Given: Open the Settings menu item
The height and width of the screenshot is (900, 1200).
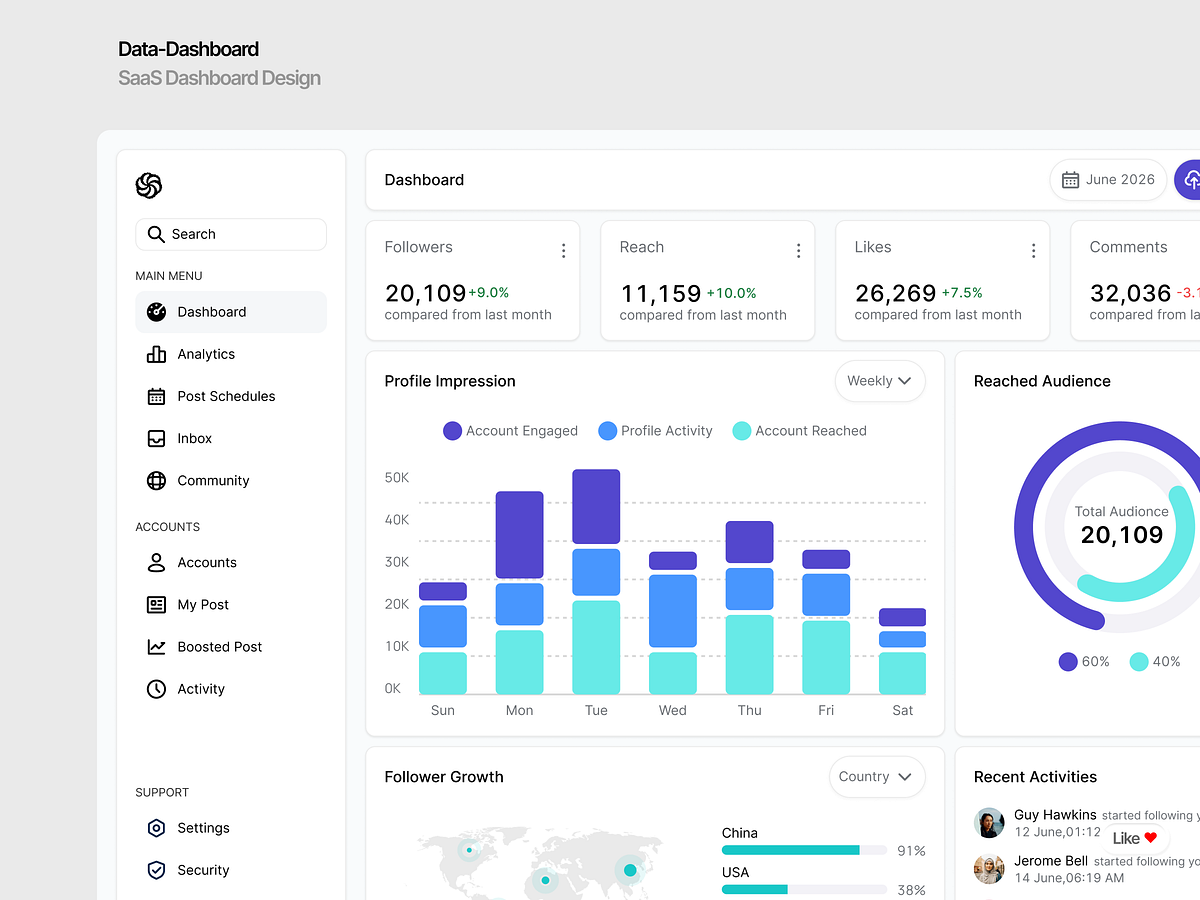Looking at the screenshot, I should pos(188,828).
